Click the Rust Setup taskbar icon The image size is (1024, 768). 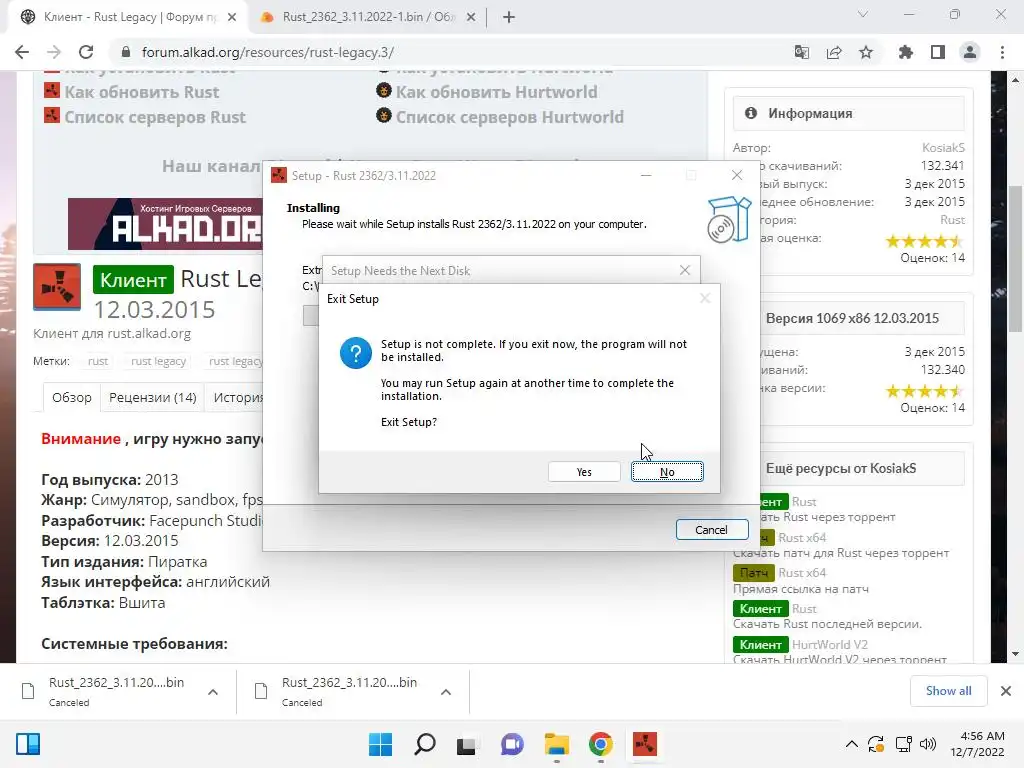(645, 744)
